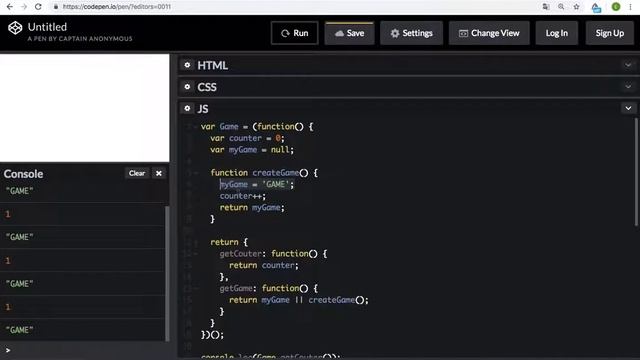Fold the createGame function block

[196, 173]
